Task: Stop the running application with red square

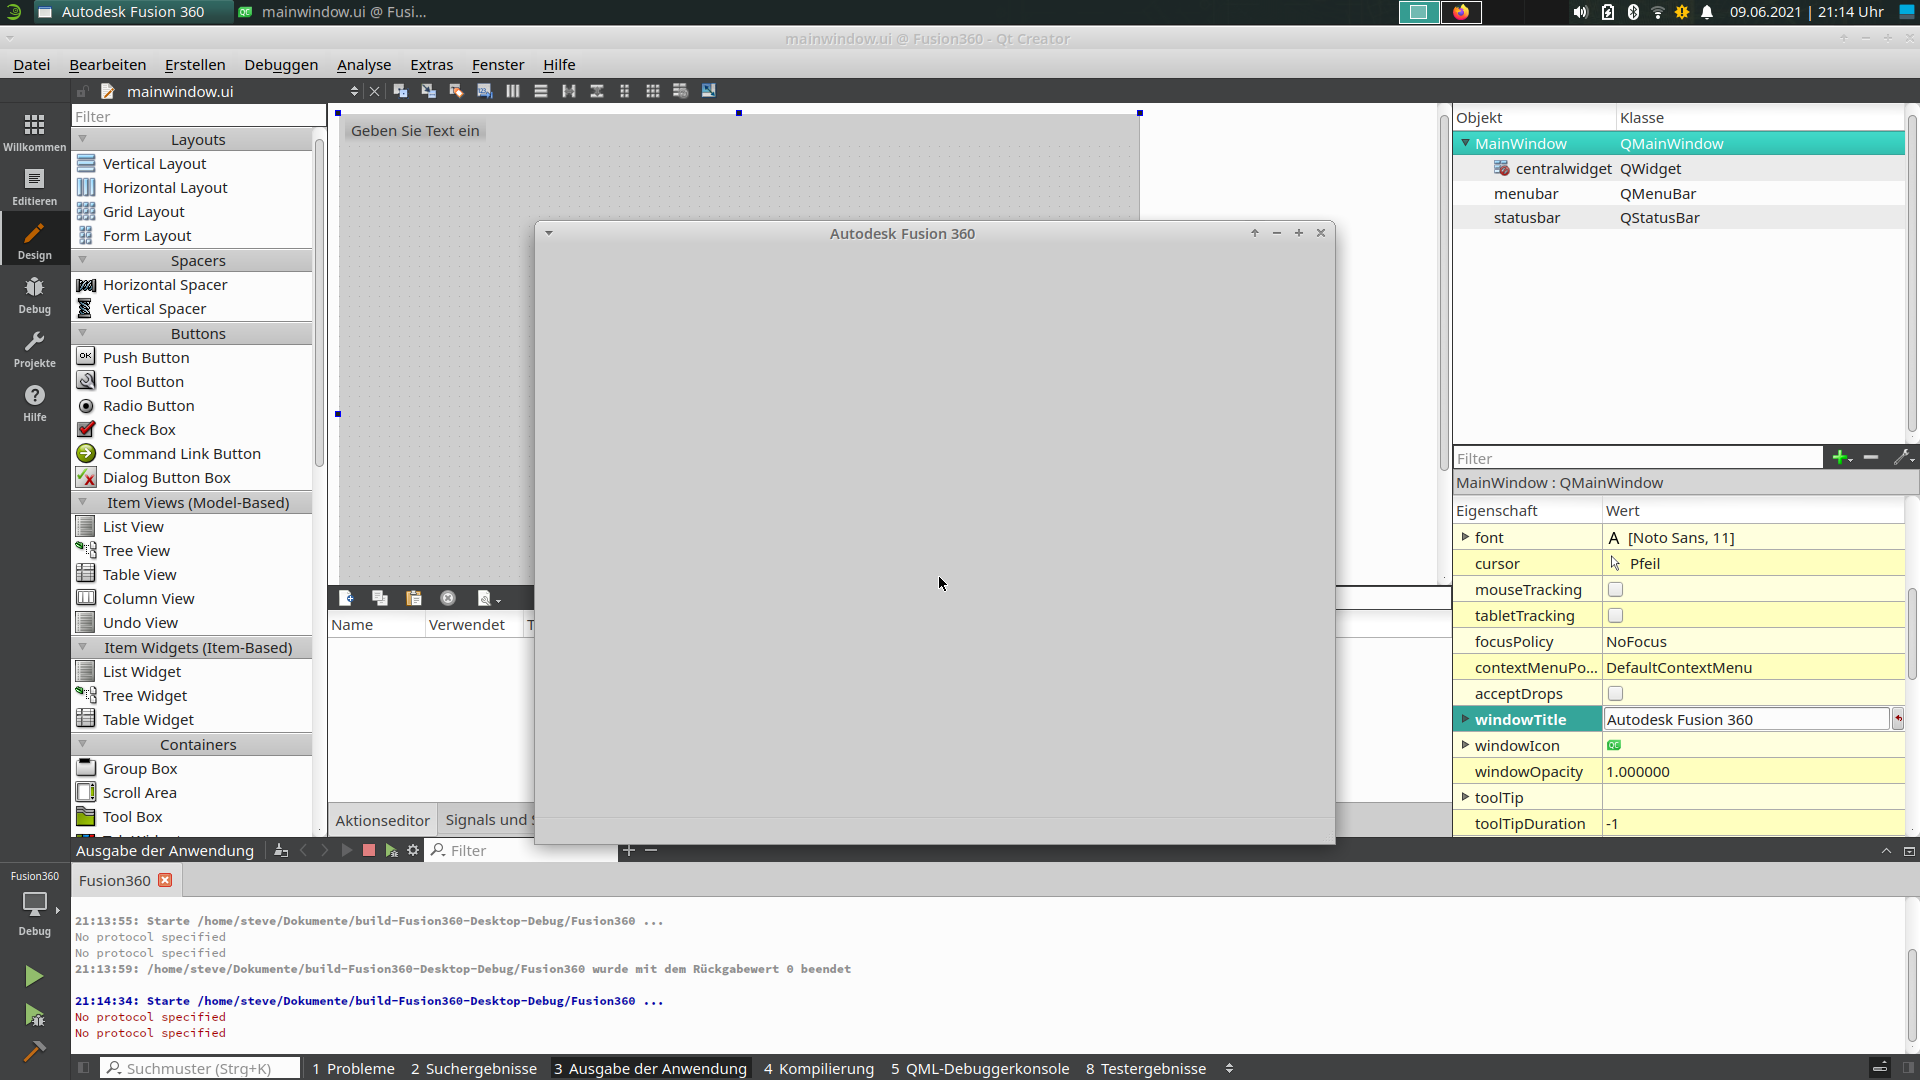Action: (368, 850)
